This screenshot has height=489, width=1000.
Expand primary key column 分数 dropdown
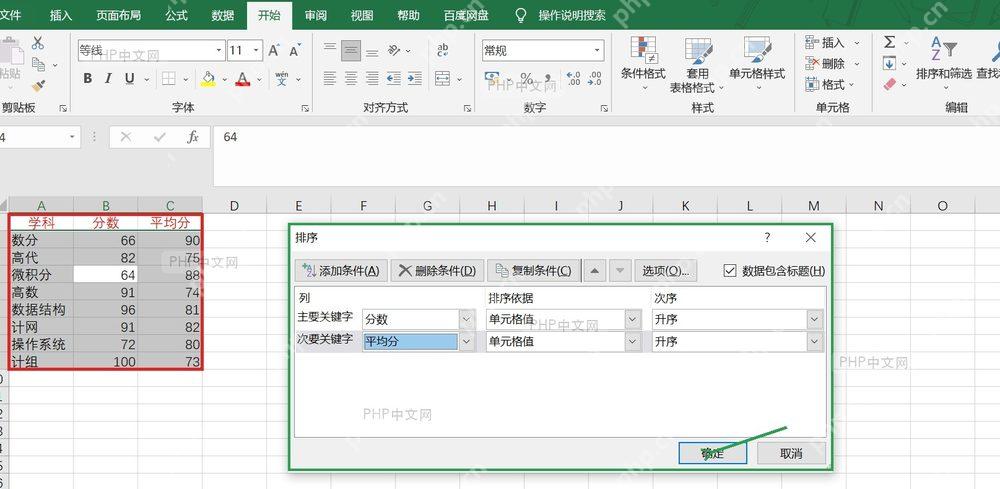pyautogui.click(x=467, y=319)
